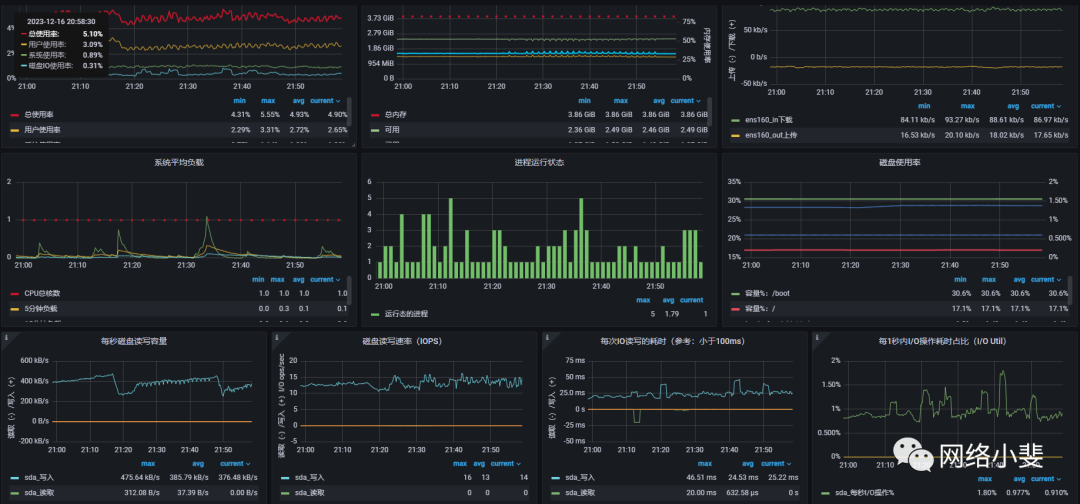The width and height of the screenshot is (1080, 504).
Task: Sort 磁盘使用率 legend by current column
Action: (1047, 280)
